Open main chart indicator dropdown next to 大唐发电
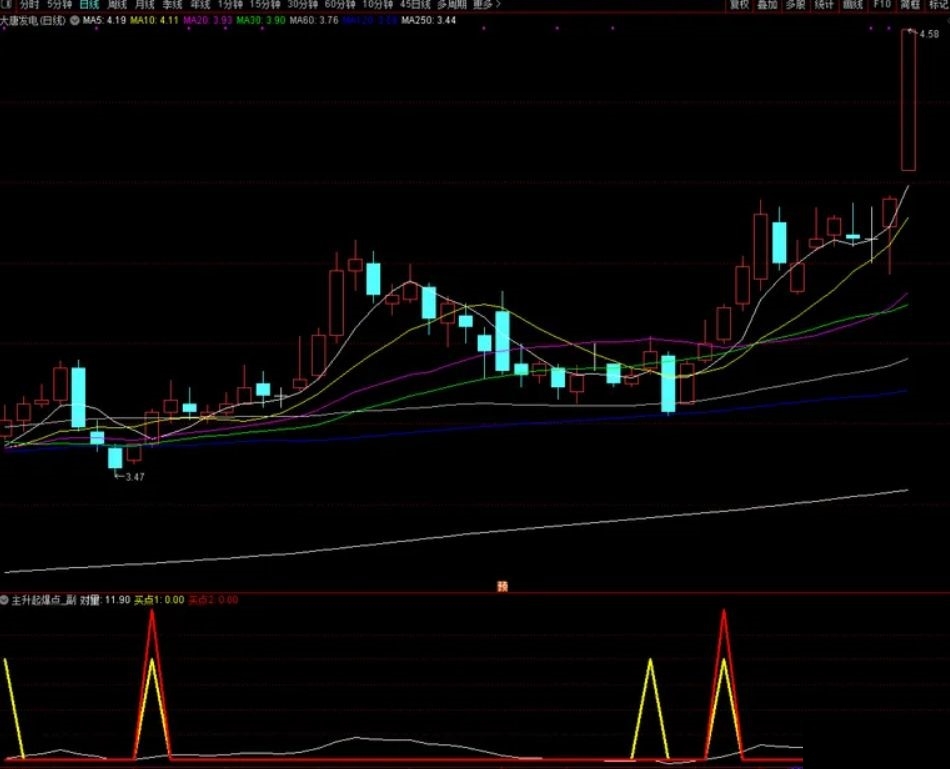Viewport: 950px width, 769px height. pyautogui.click(x=74, y=21)
